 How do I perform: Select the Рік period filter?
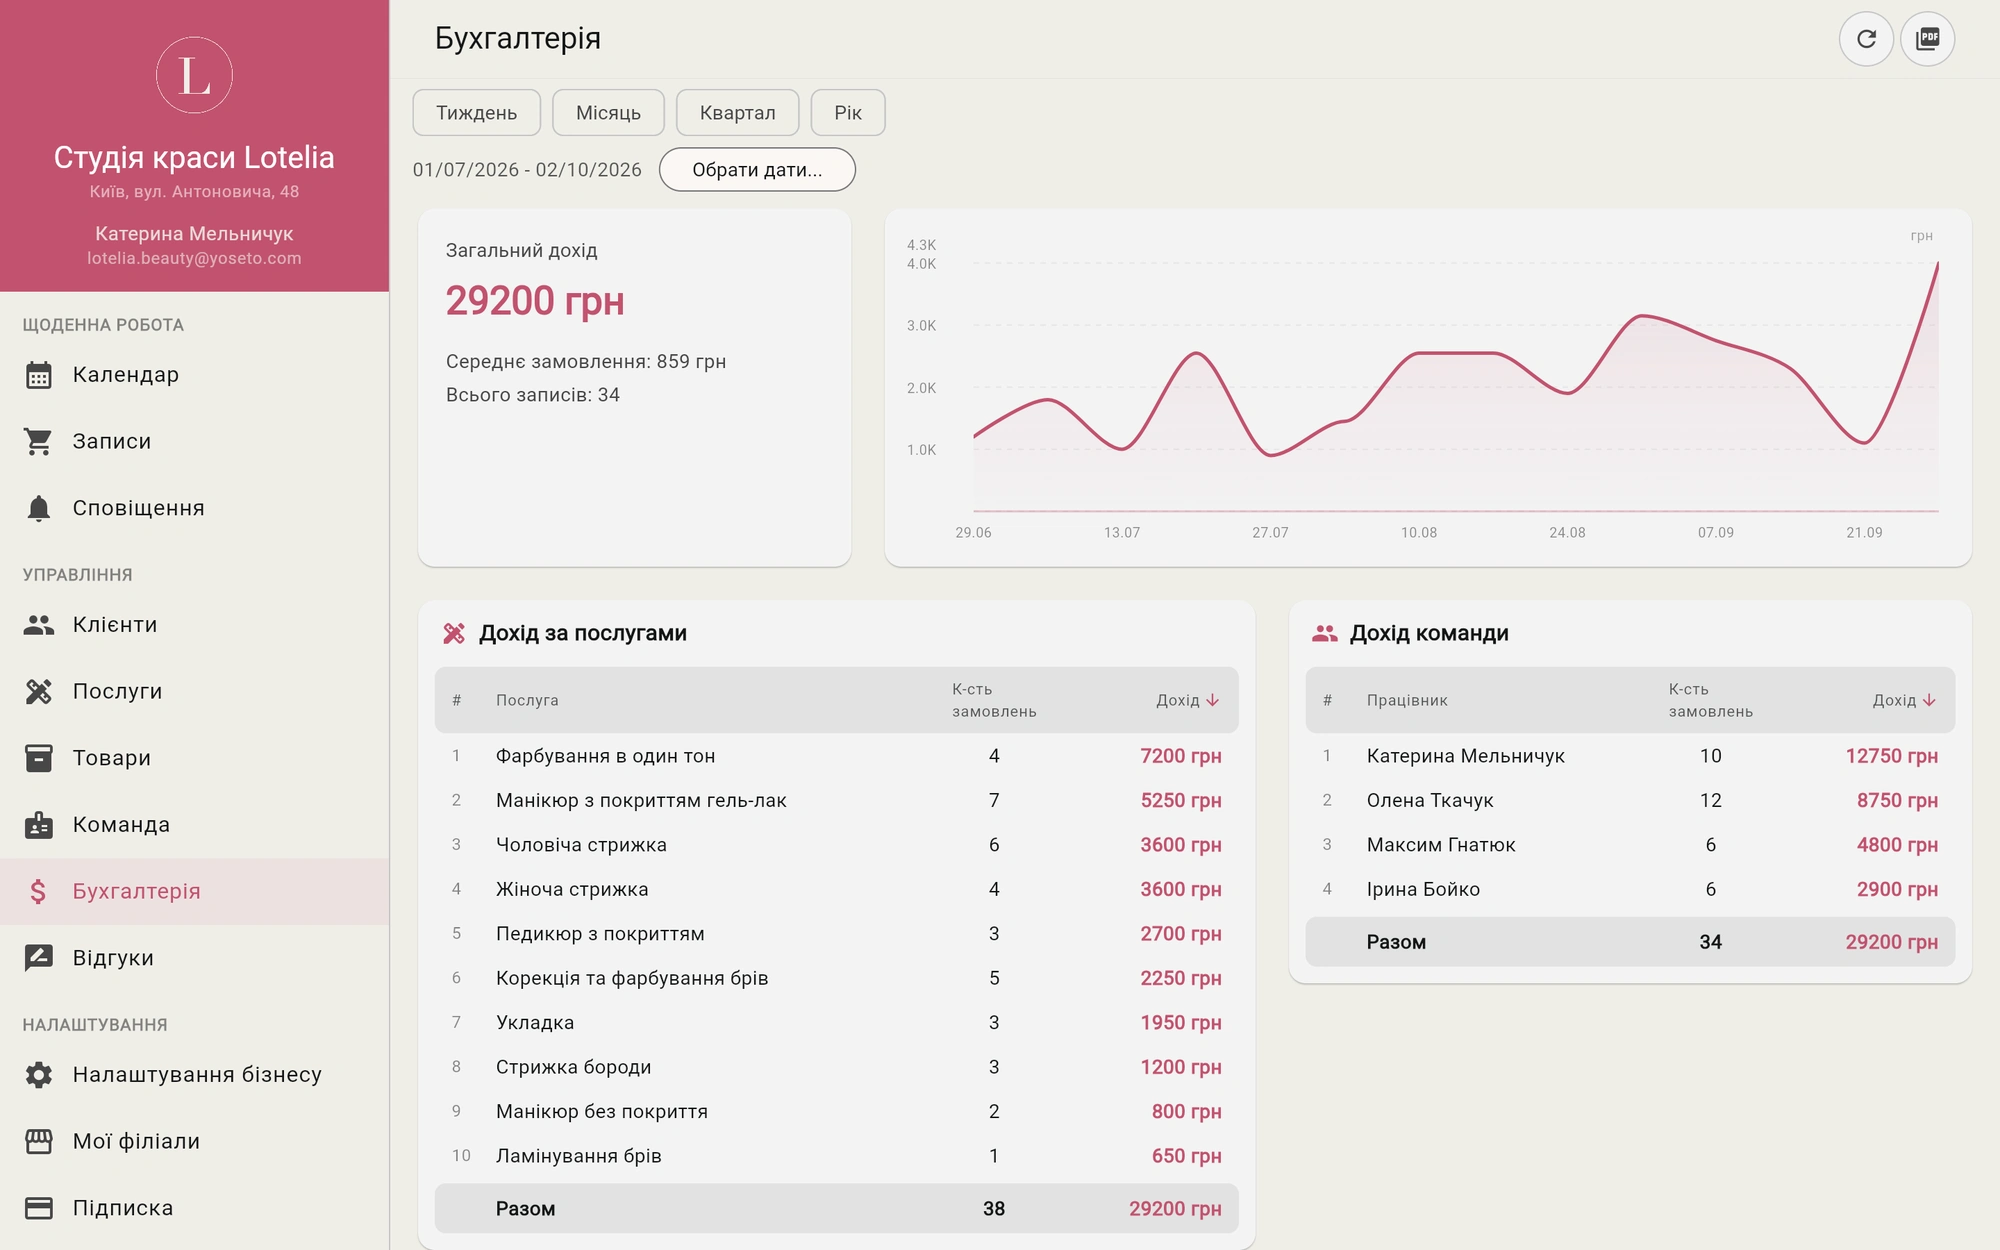[x=848, y=112]
